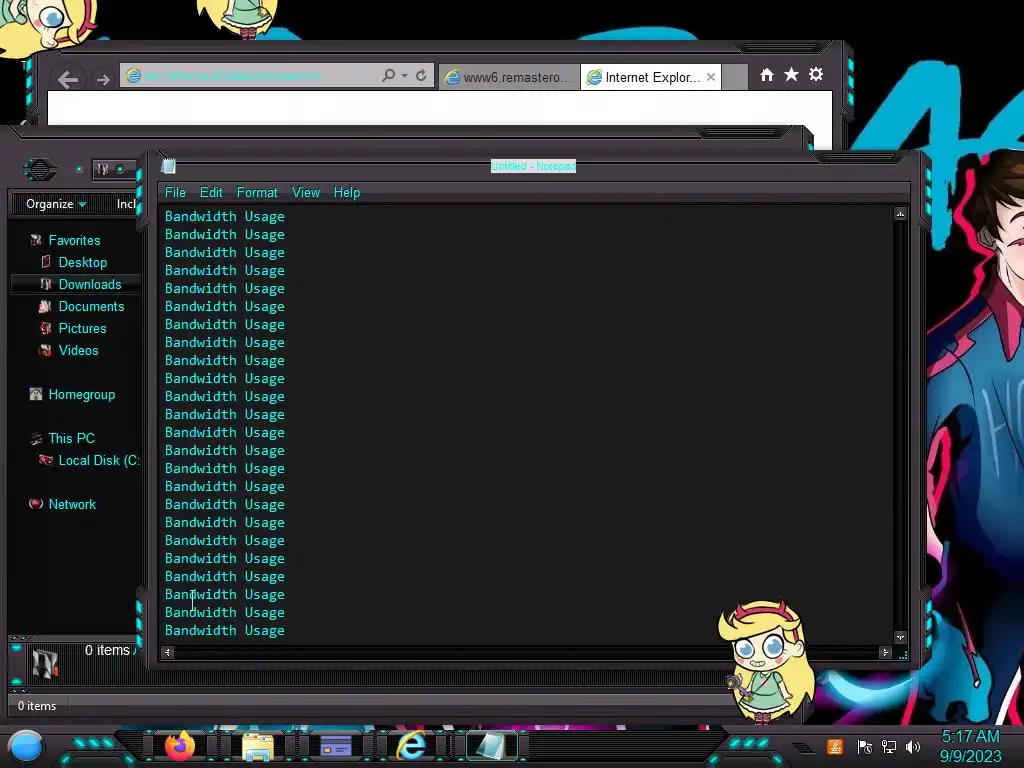The width and height of the screenshot is (1024, 768).
Task: Launch Firefox from the taskbar
Action: click(180, 746)
